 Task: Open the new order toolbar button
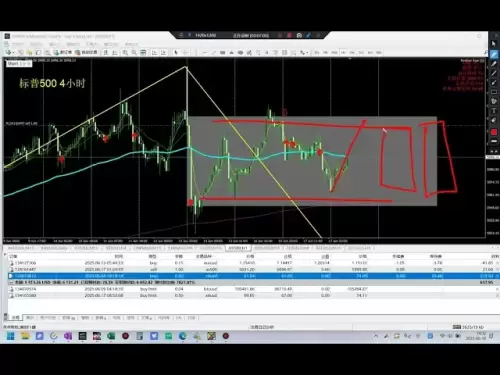[x=63, y=53]
